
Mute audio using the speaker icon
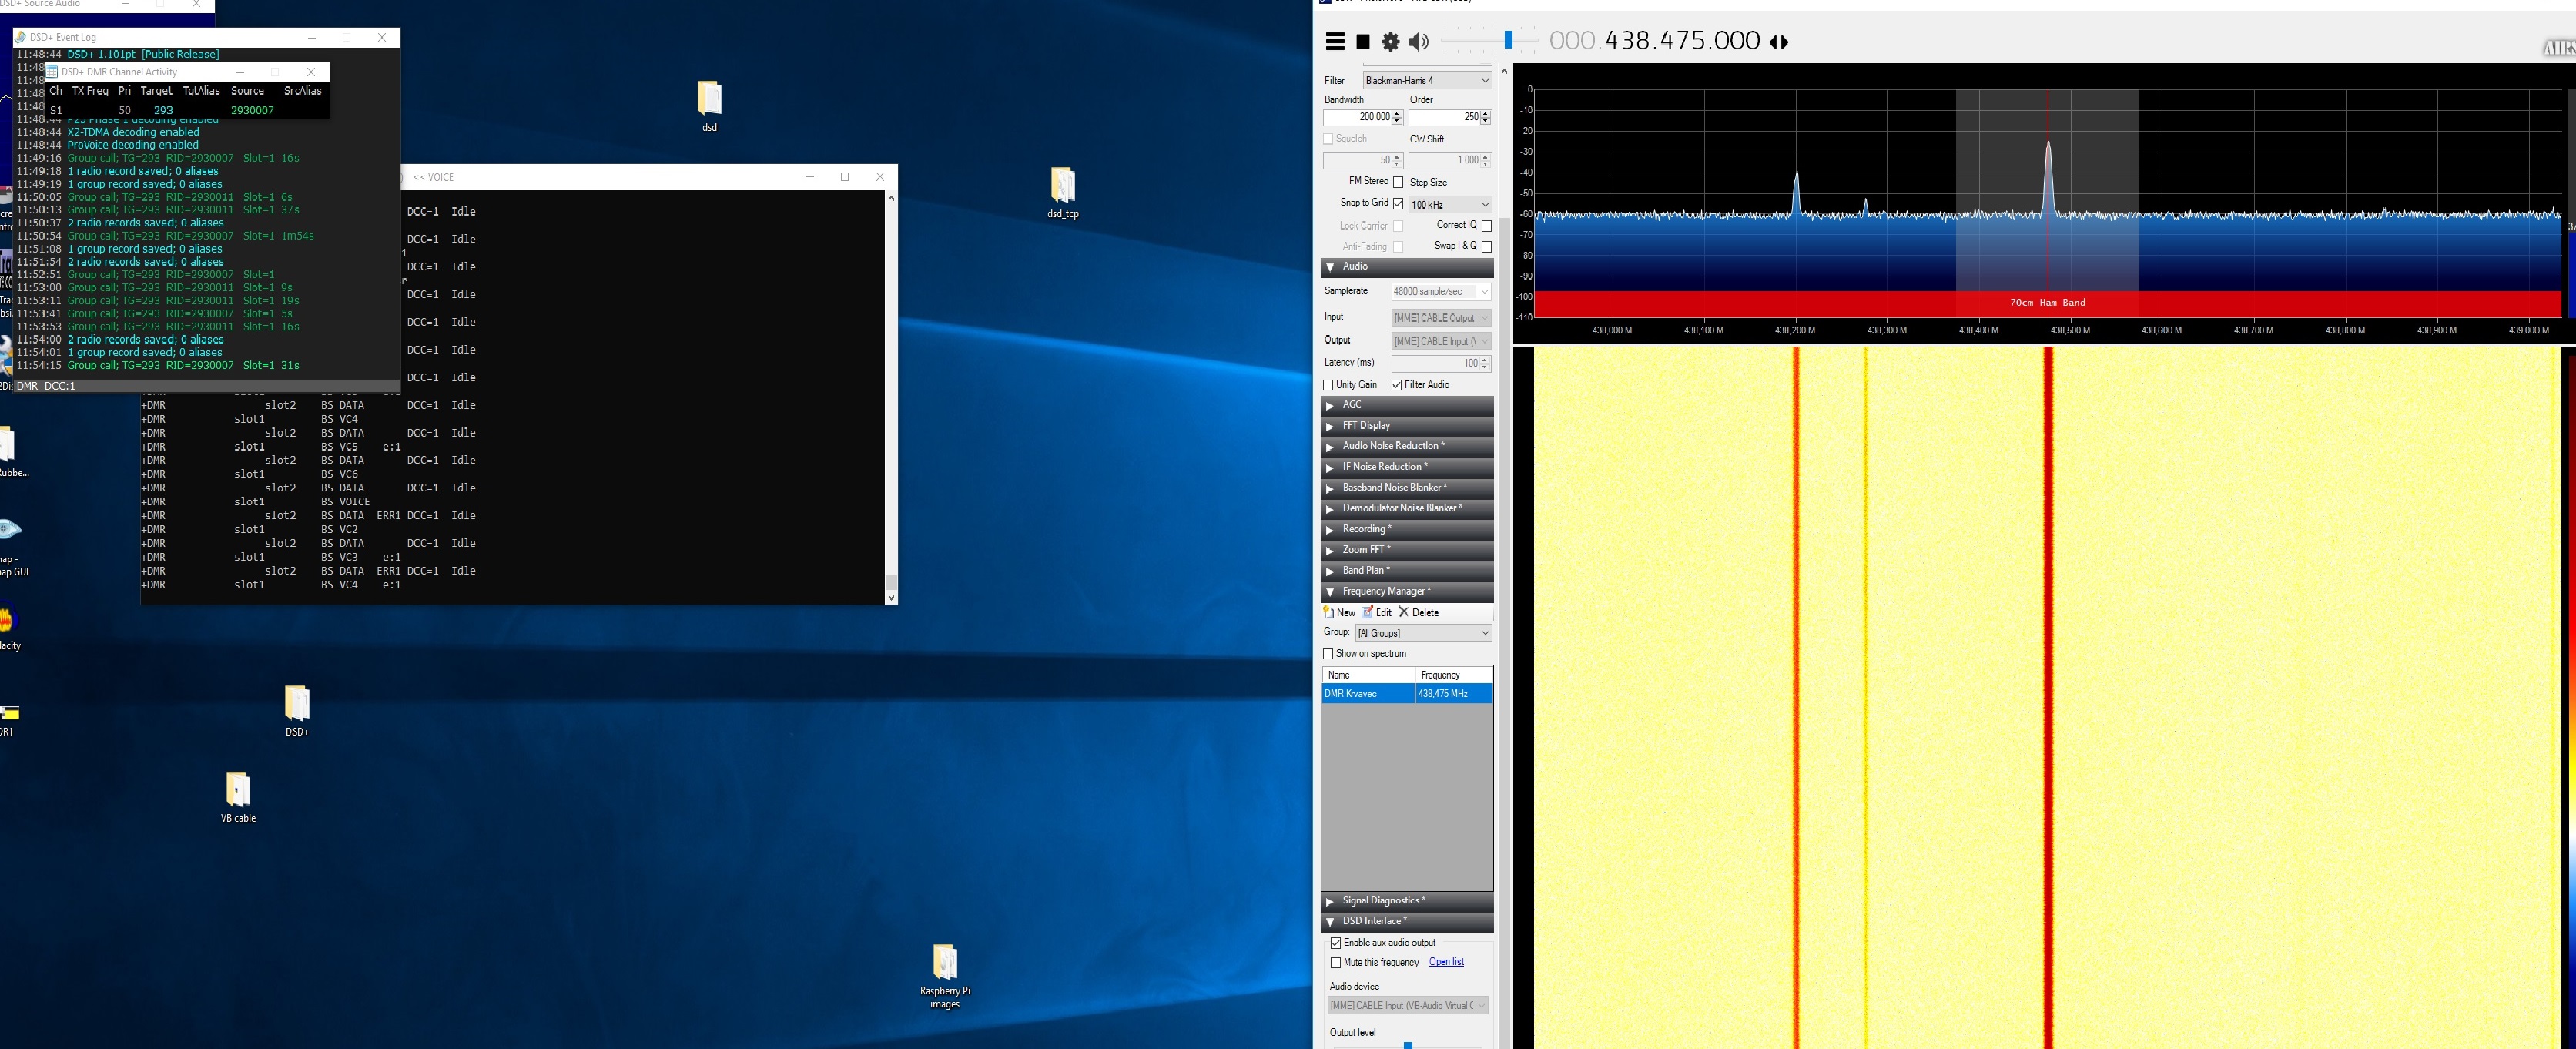pyautogui.click(x=1418, y=42)
